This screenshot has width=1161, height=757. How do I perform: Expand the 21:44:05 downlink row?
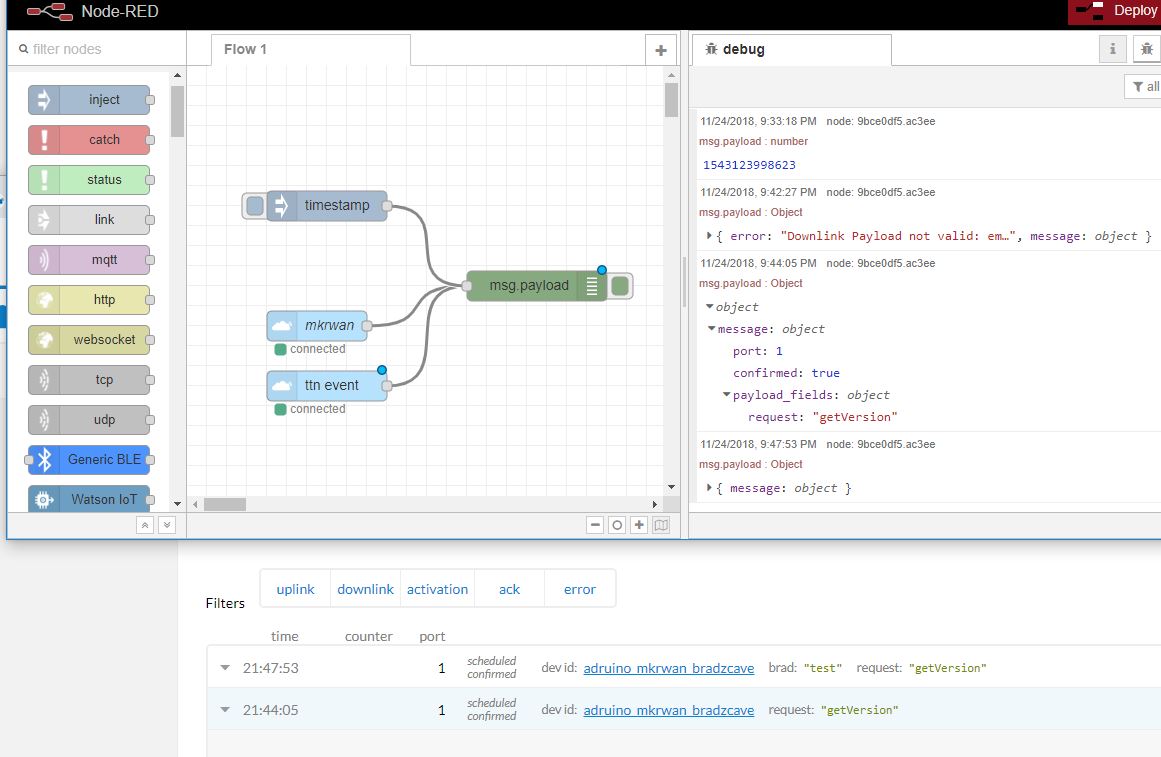click(225, 710)
